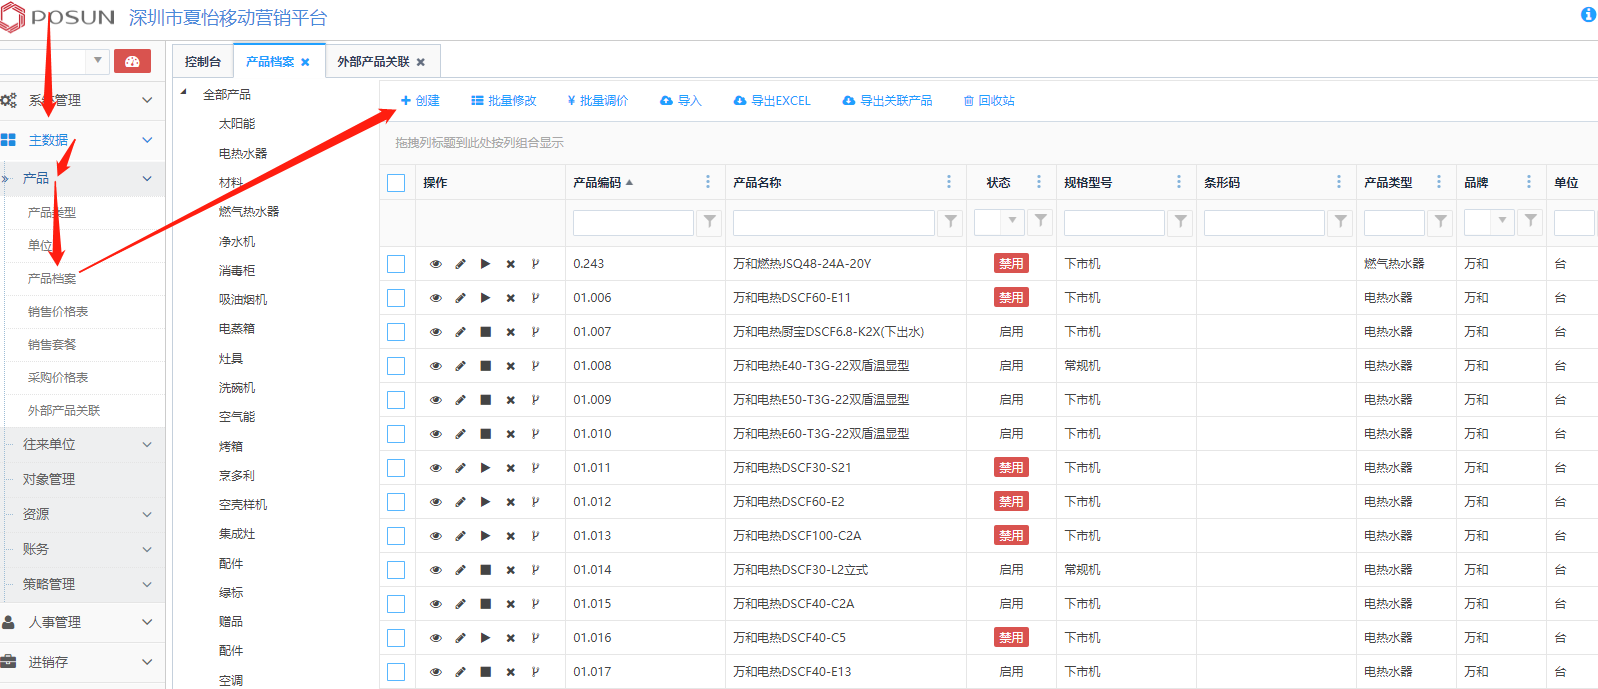Click the play enable icon for product 01.011
1598x689 pixels.
[x=486, y=468]
